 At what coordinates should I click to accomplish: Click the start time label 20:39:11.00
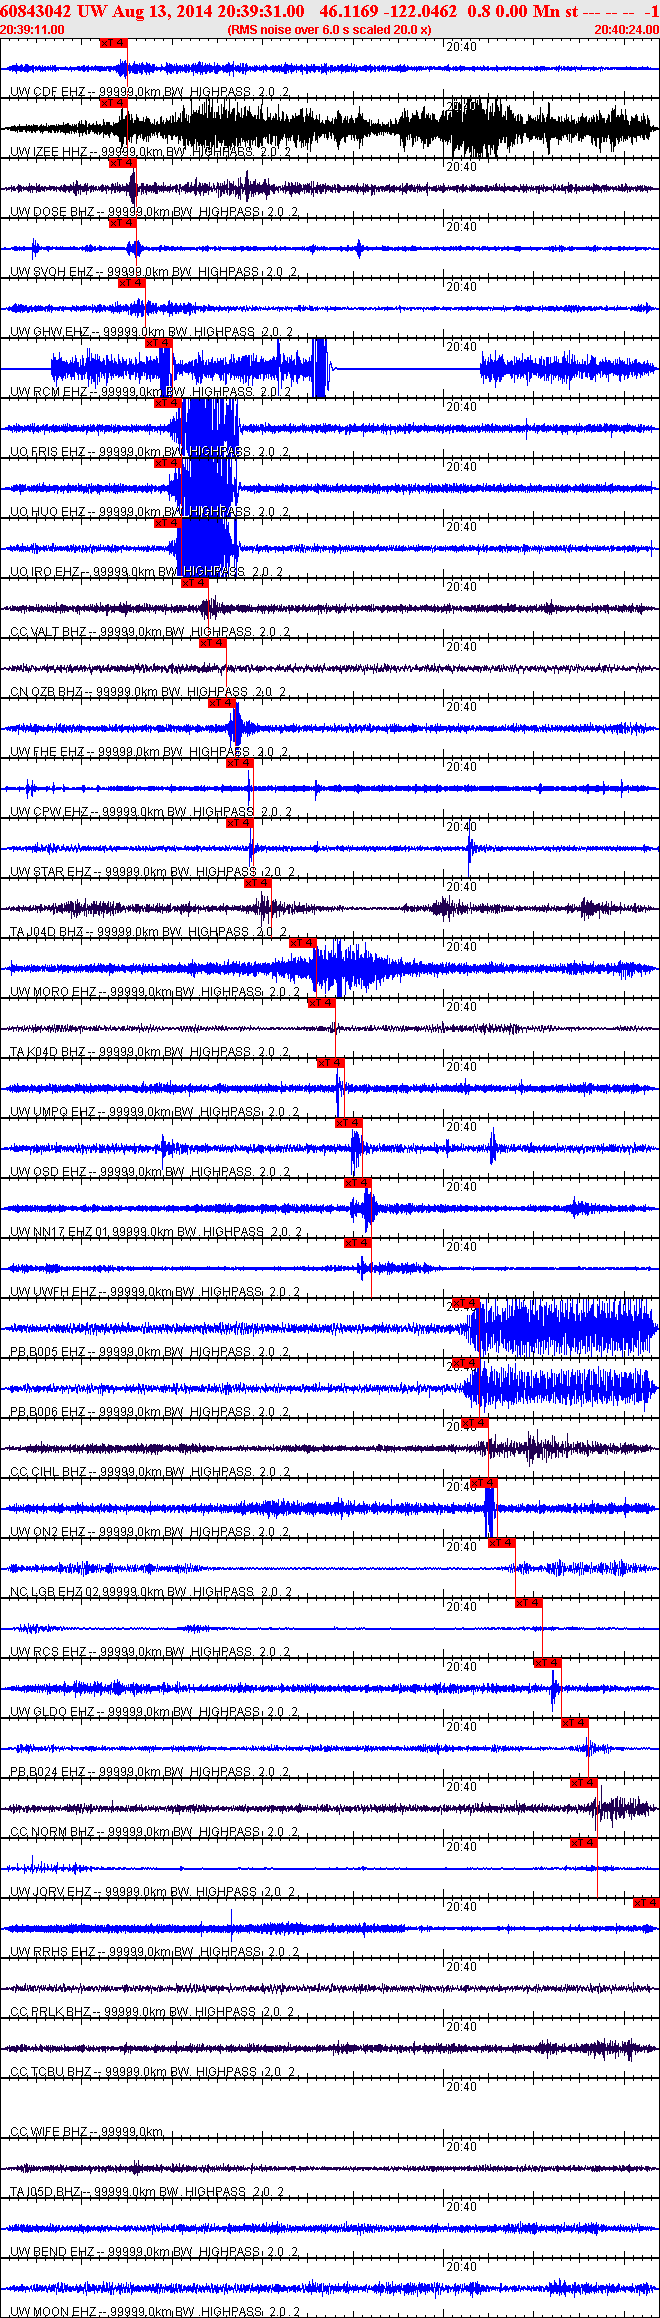32,30
